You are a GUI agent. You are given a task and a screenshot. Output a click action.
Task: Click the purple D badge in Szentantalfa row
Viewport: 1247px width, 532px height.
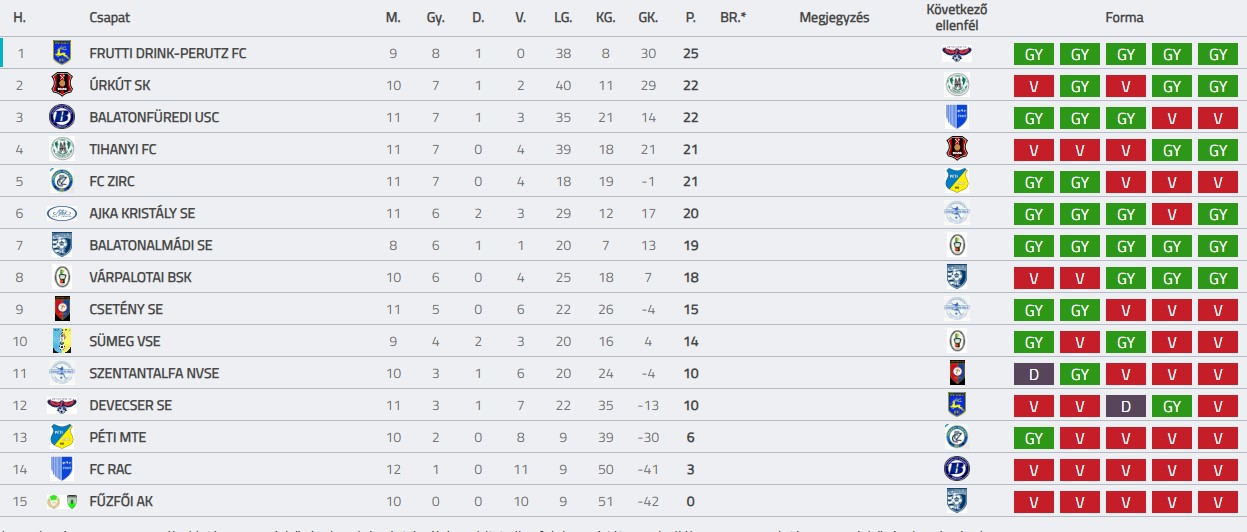point(1034,374)
